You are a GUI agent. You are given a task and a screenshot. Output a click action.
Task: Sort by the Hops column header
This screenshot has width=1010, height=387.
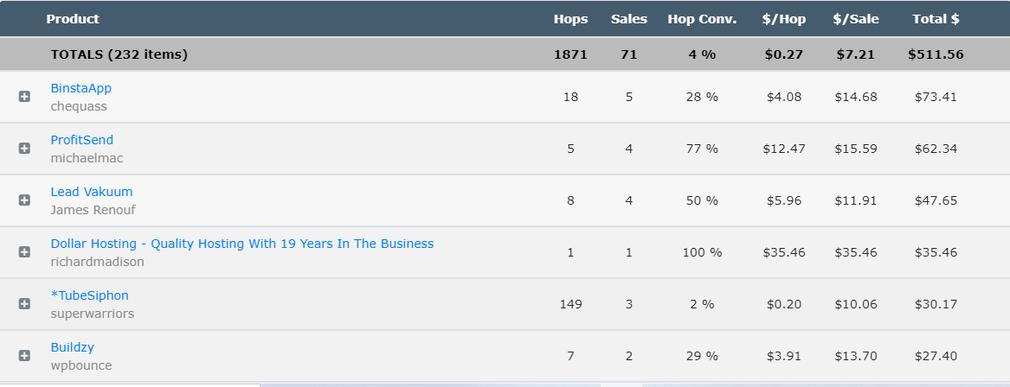pyautogui.click(x=571, y=19)
